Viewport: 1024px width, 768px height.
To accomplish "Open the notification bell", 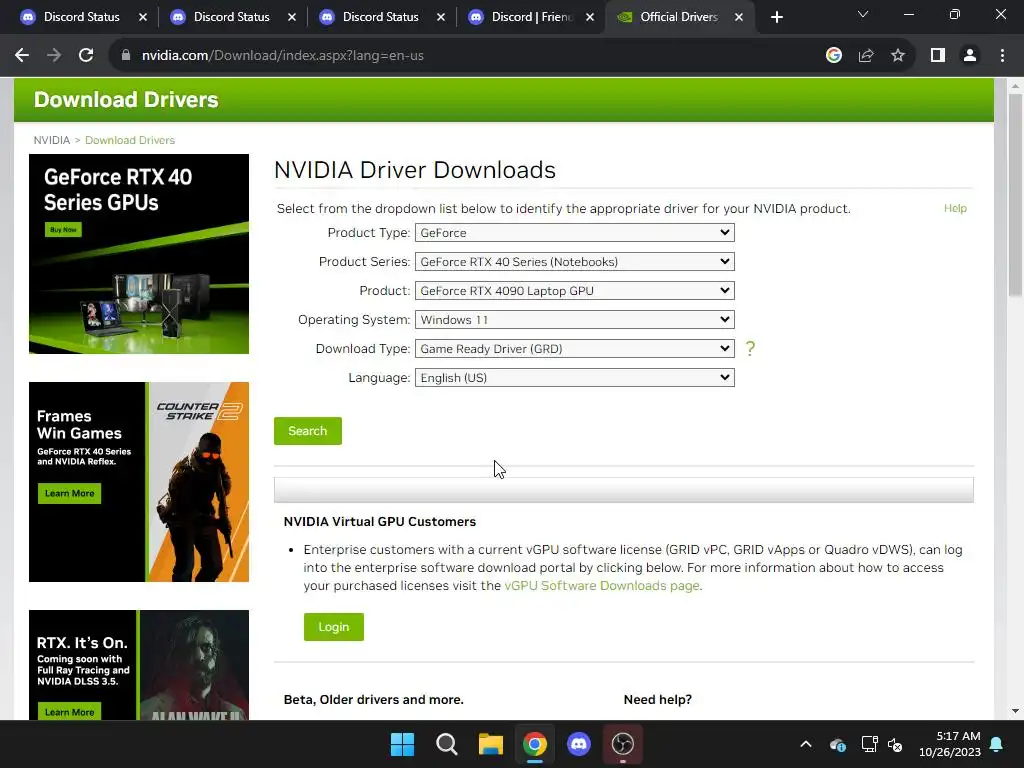I will (997, 744).
